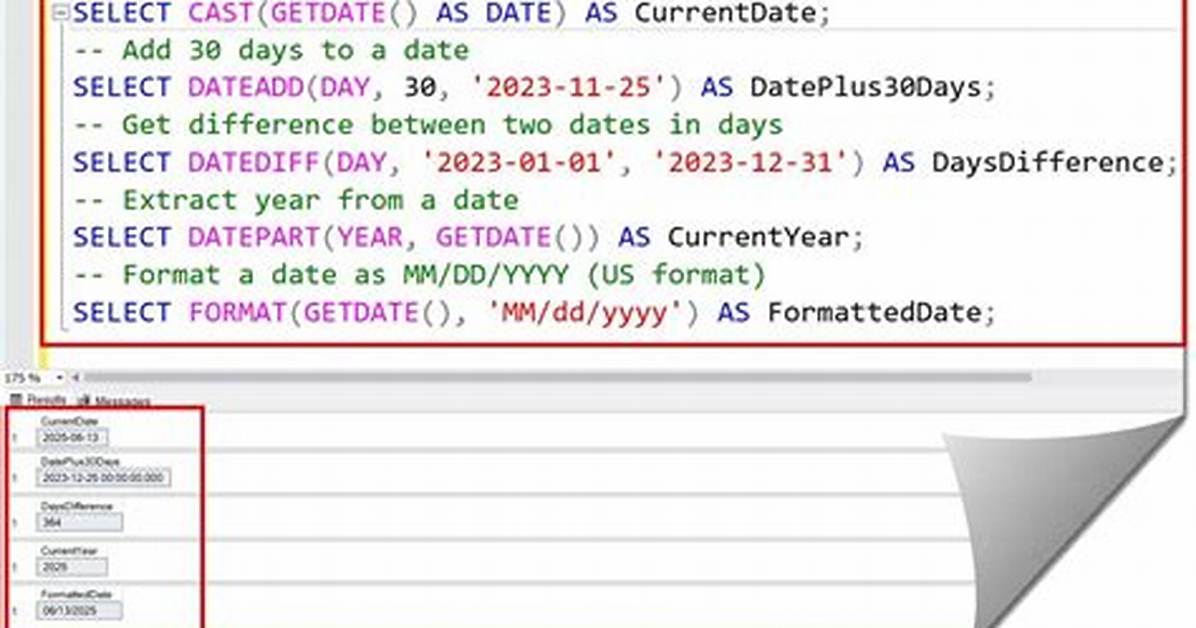Click the CurrentYear column header
The height and width of the screenshot is (628, 1196).
point(69,550)
